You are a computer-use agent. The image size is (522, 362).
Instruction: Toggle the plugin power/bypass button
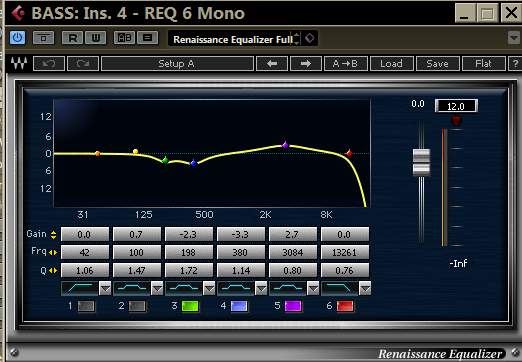17,38
